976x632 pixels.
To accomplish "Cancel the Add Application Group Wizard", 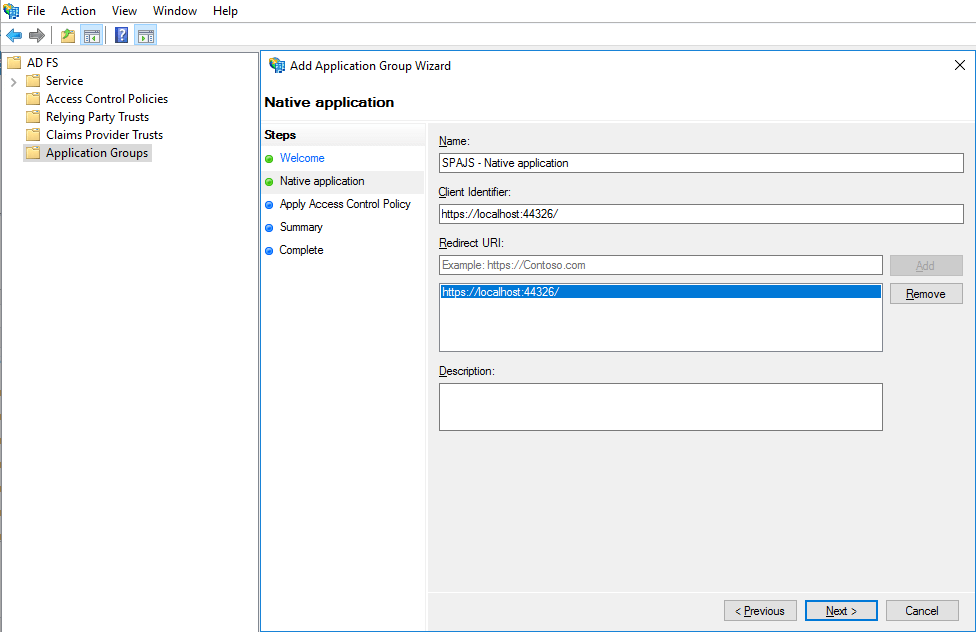I will [x=922, y=610].
